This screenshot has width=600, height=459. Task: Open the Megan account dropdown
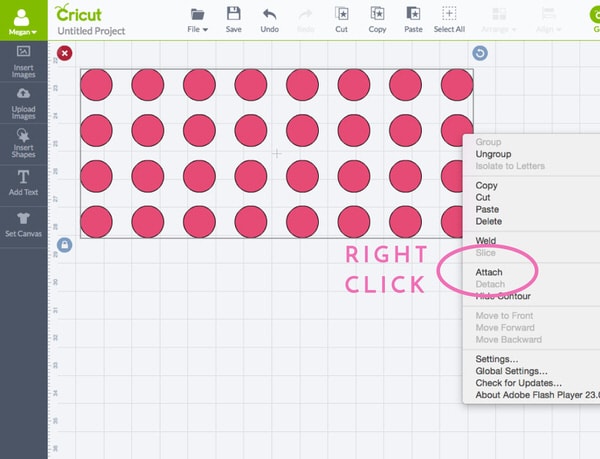point(23,20)
